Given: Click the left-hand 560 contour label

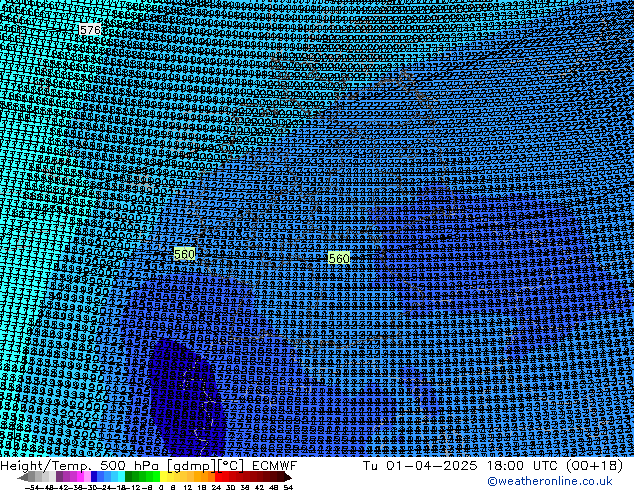Looking at the screenshot, I should coord(184,254).
